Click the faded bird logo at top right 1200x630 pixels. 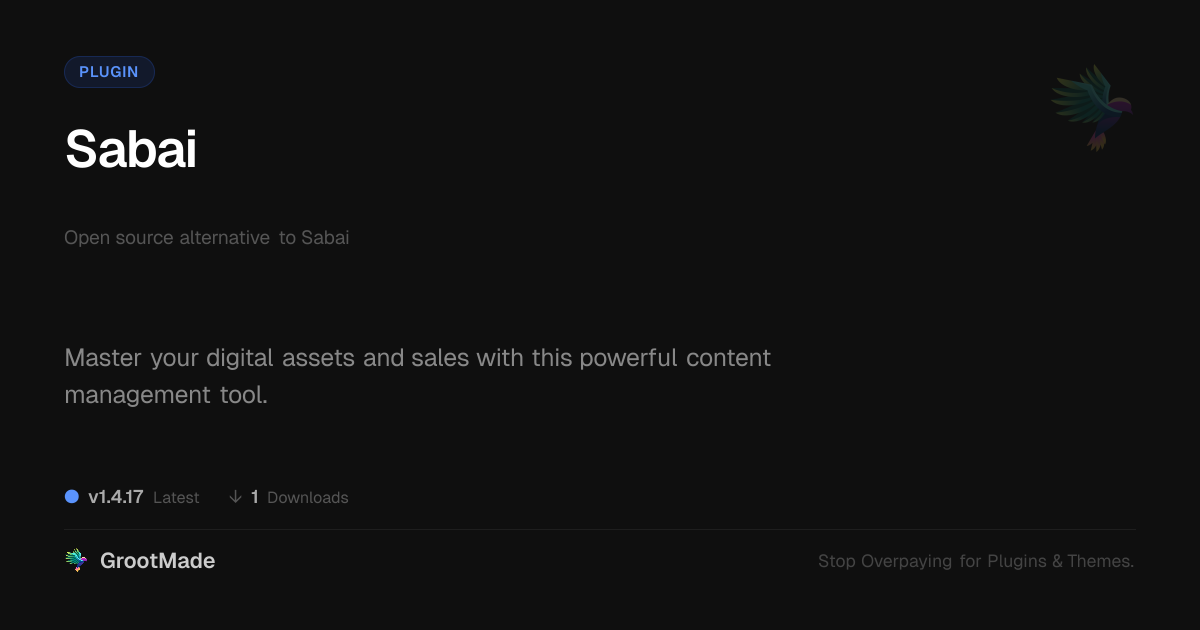(1092, 107)
